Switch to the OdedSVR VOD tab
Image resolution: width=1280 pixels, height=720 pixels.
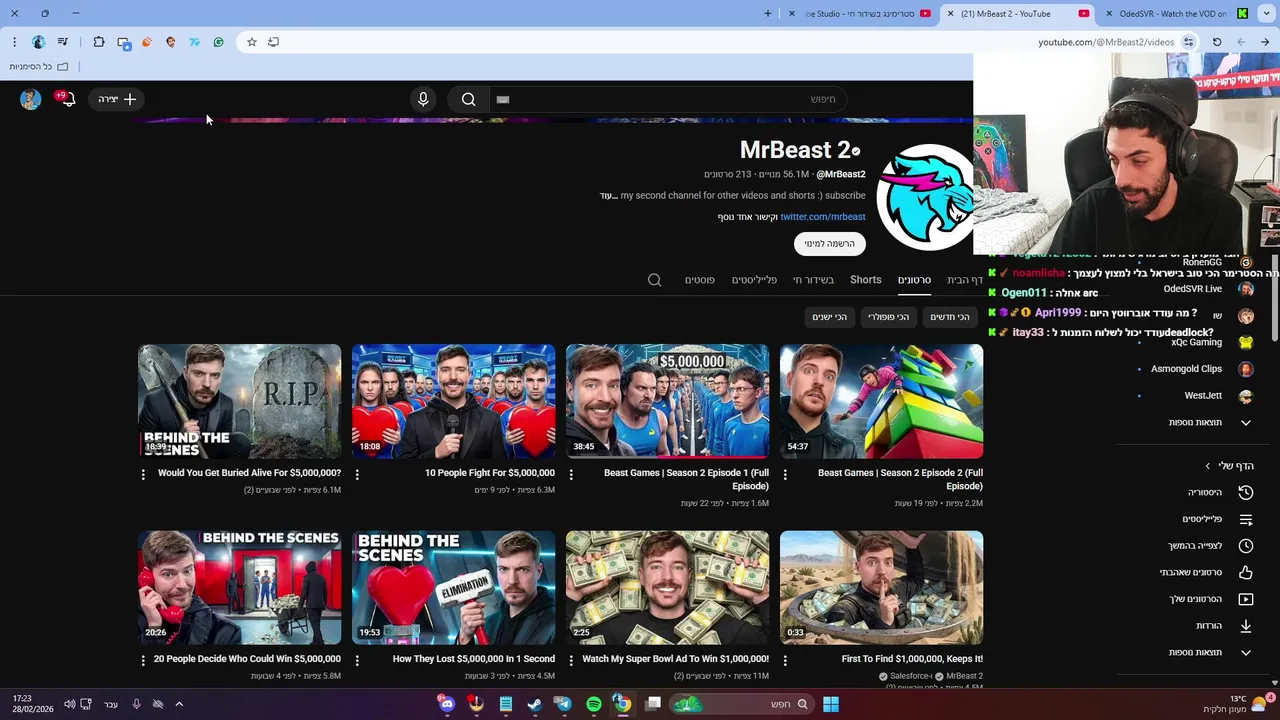[x=1172, y=14]
